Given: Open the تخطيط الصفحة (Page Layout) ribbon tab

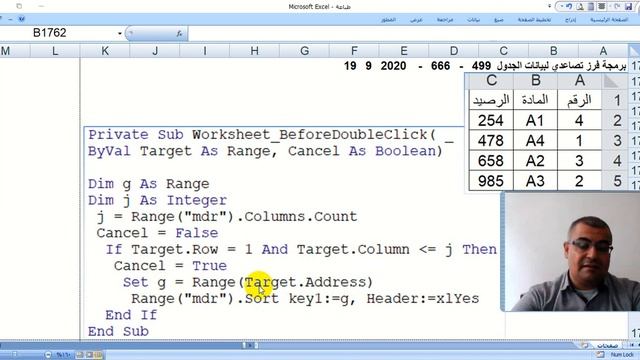Looking at the screenshot, I should 534,20.
